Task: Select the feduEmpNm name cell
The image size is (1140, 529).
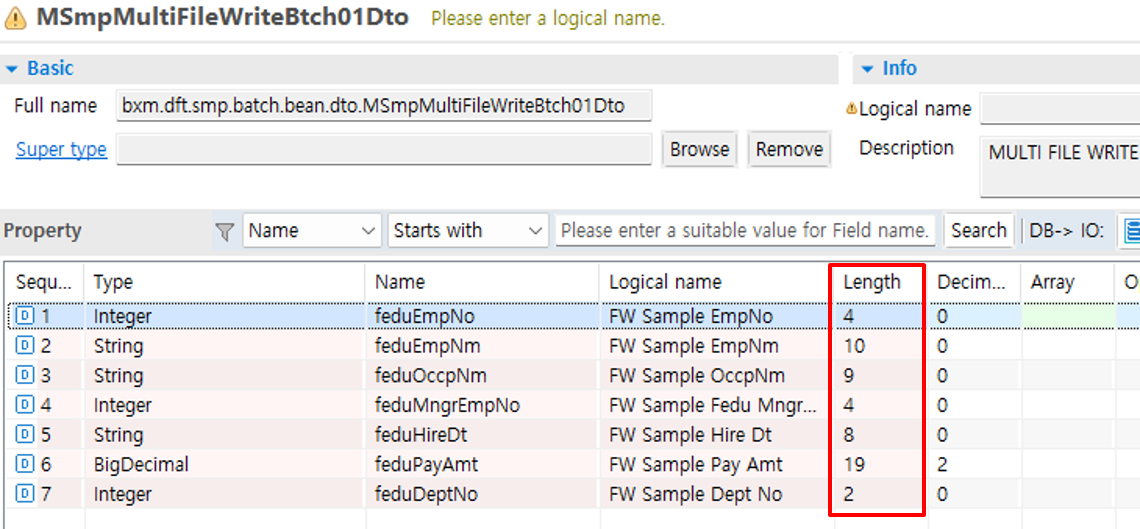Action: pyautogui.click(x=483, y=347)
